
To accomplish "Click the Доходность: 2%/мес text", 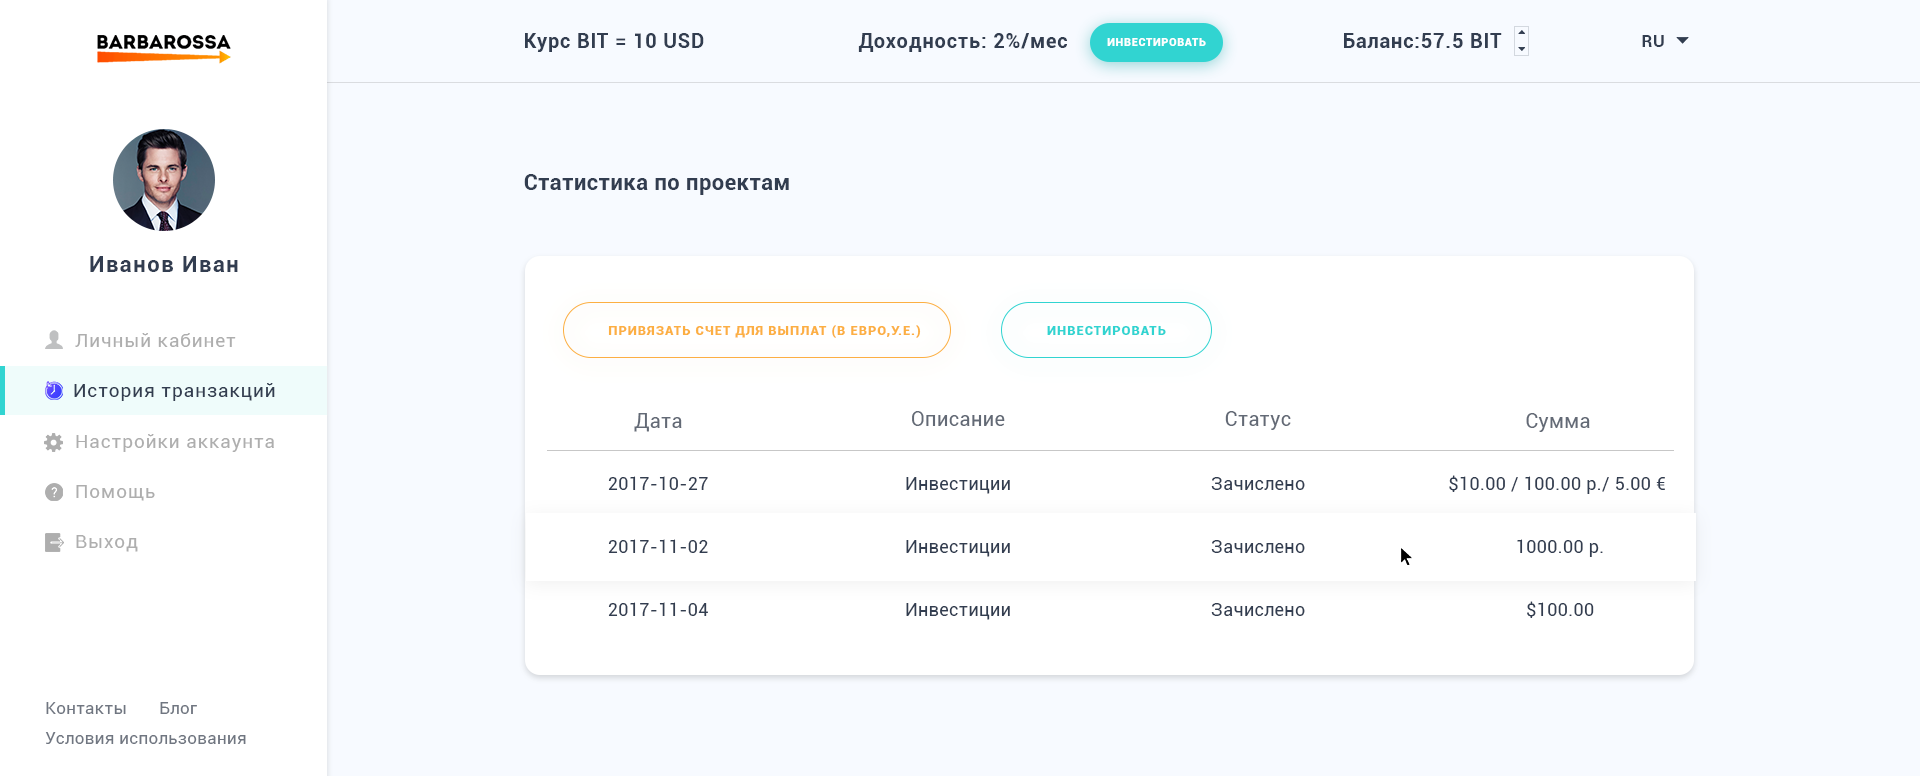I will 963,41.
